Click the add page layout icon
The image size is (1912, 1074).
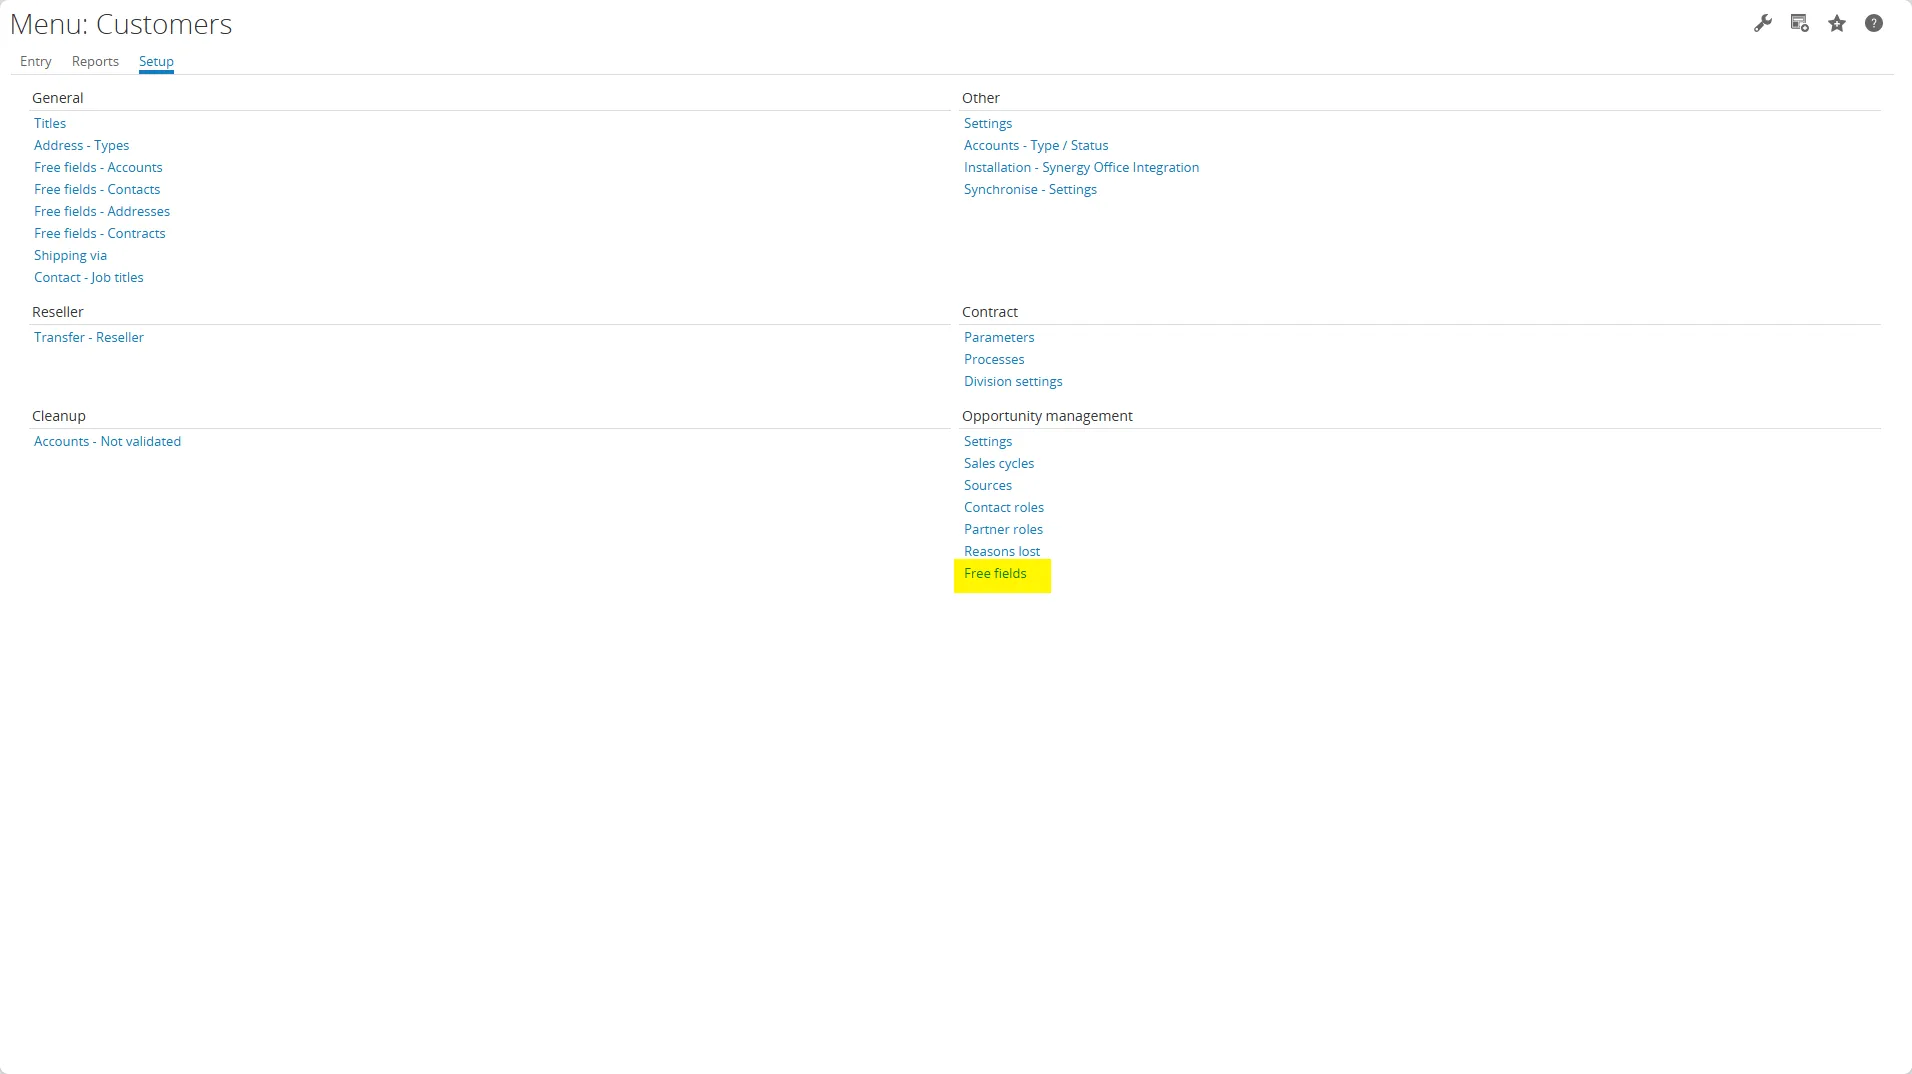pos(1799,23)
